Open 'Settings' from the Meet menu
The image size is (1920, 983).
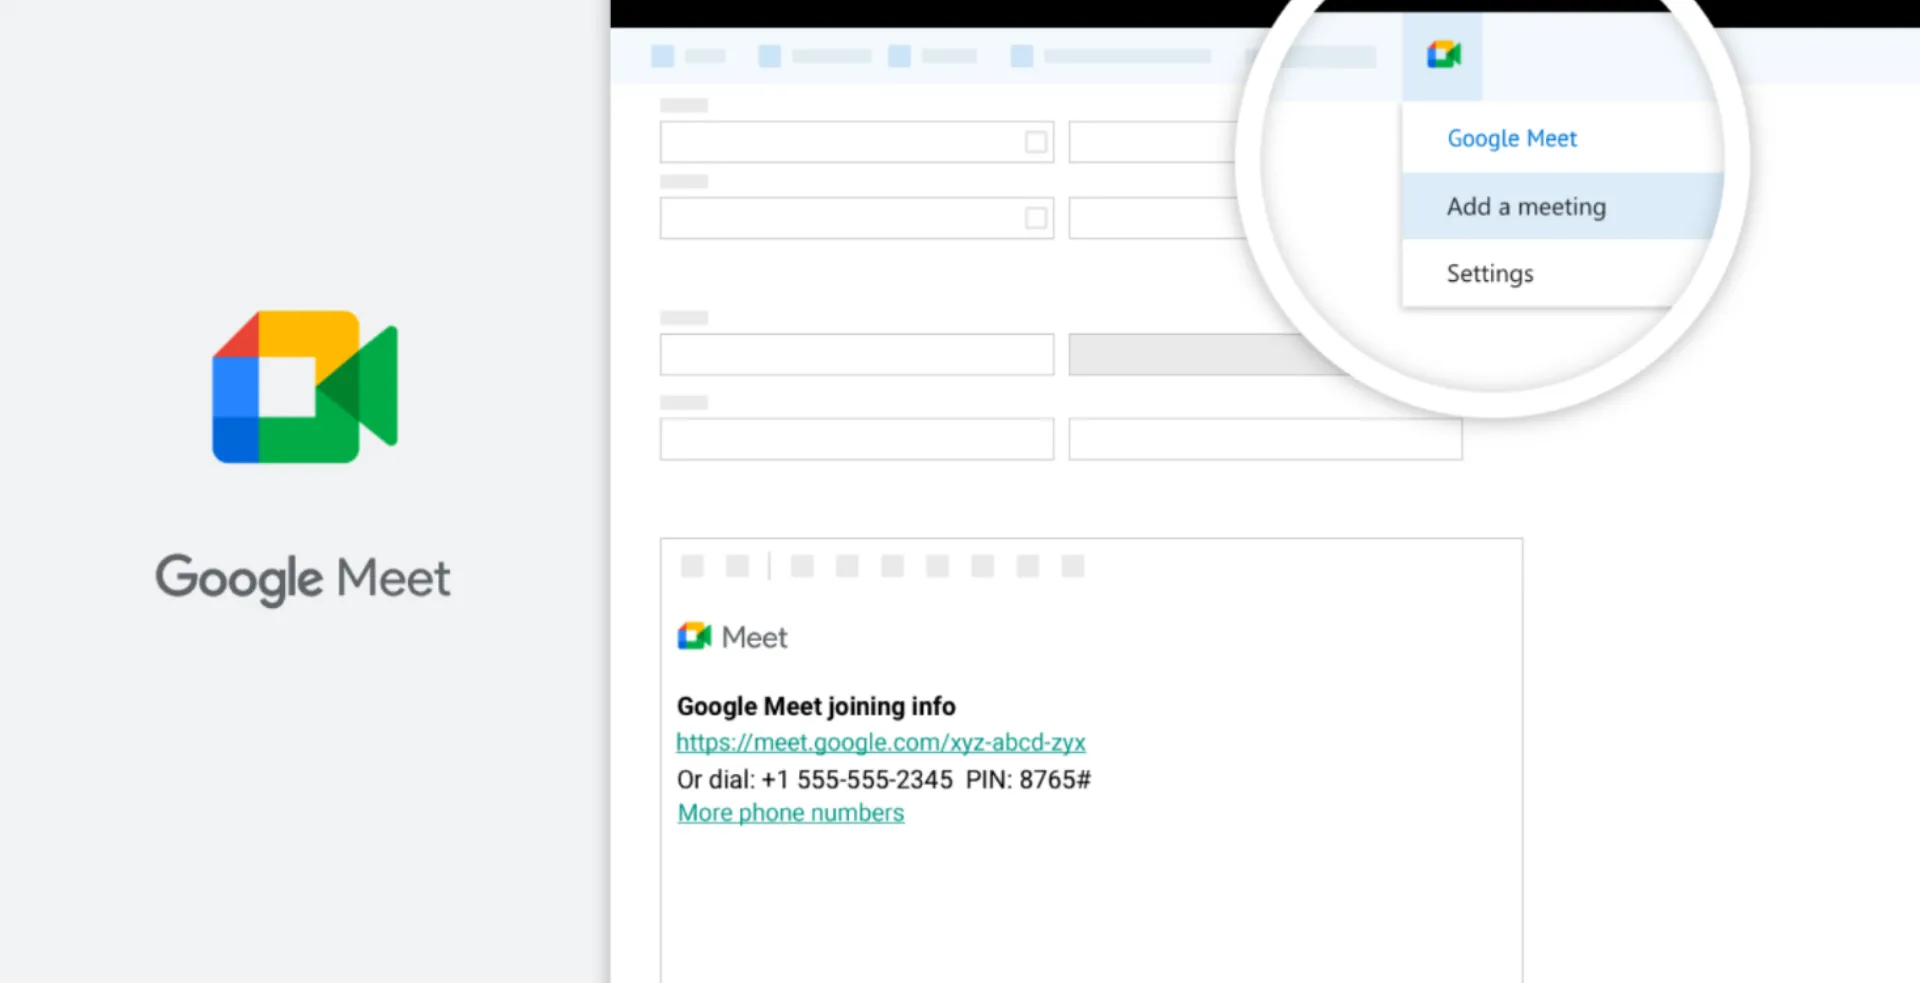pyautogui.click(x=1489, y=273)
